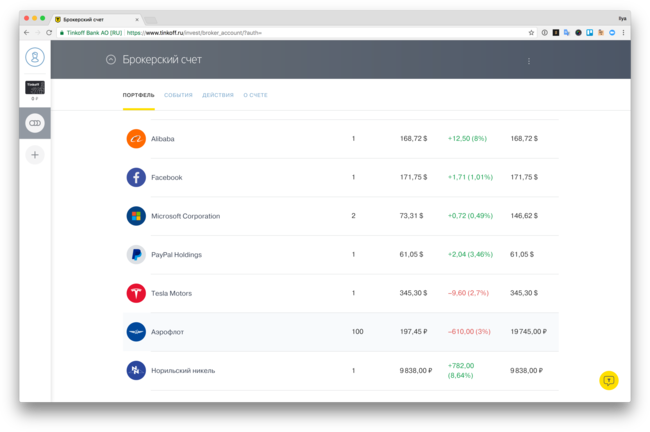Screen dimensions: 650x432
Task: Select the Tinkoff card thumbnail in sidebar
Action: pyautogui.click(x=35, y=88)
